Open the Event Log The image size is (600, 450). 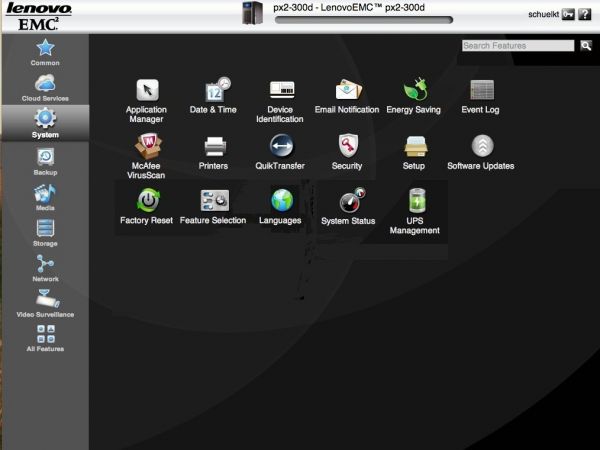[x=481, y=97]
